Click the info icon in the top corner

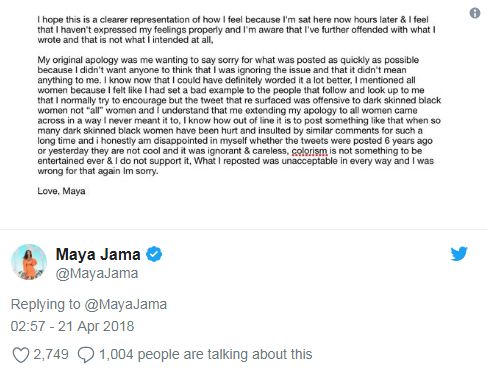(x=475, y=13)
